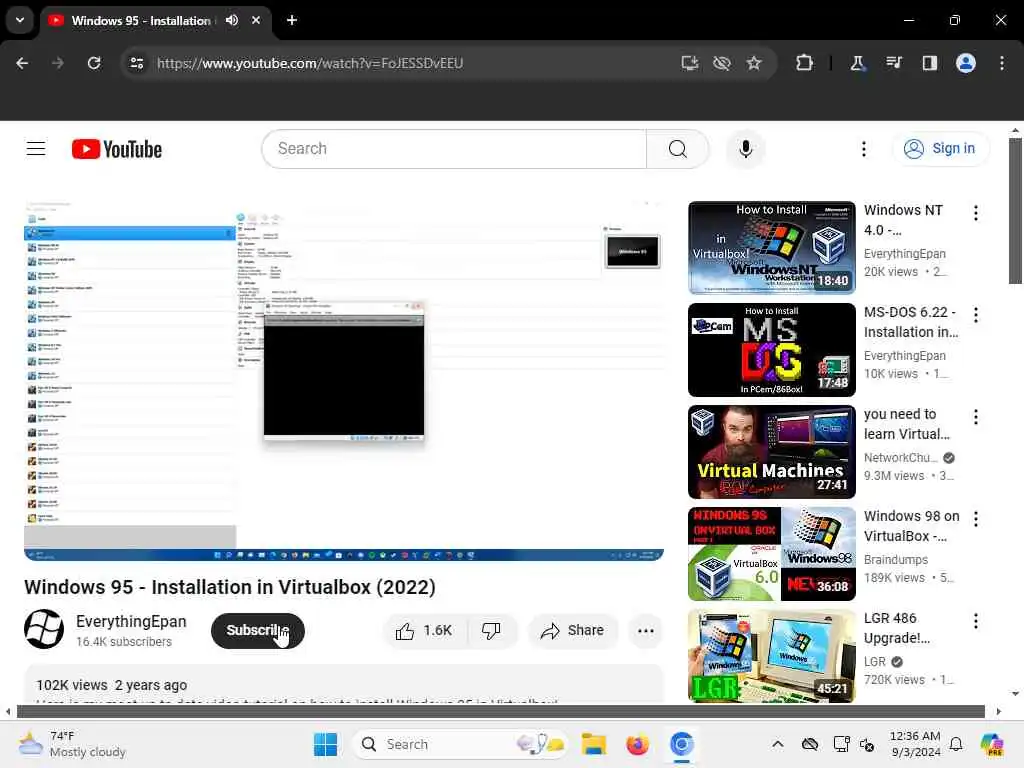Like the video with thumbs up

pyautogui.click(x=424, y=631)
